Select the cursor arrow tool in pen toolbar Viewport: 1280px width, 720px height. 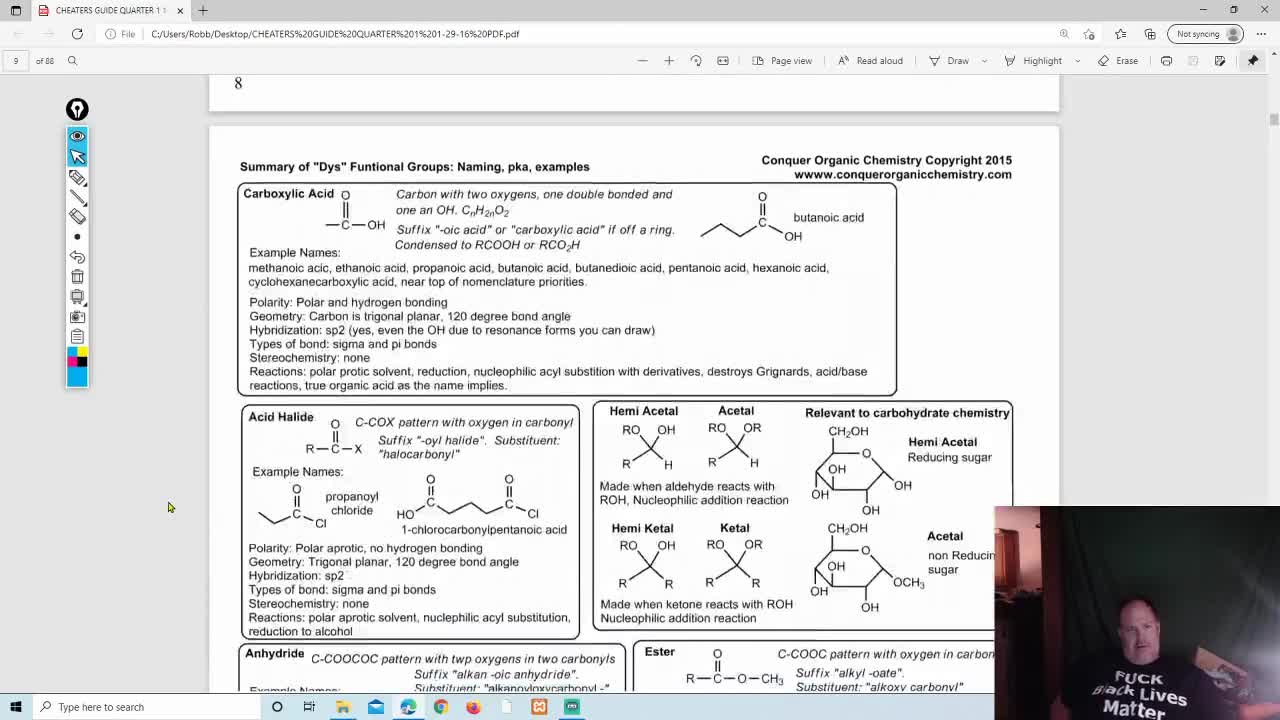click(77, 156)
